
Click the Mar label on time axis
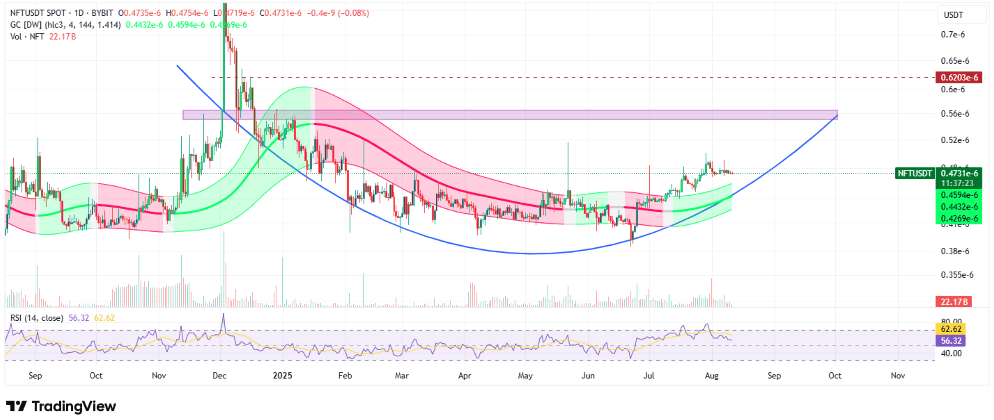click(x=402, y=376)
